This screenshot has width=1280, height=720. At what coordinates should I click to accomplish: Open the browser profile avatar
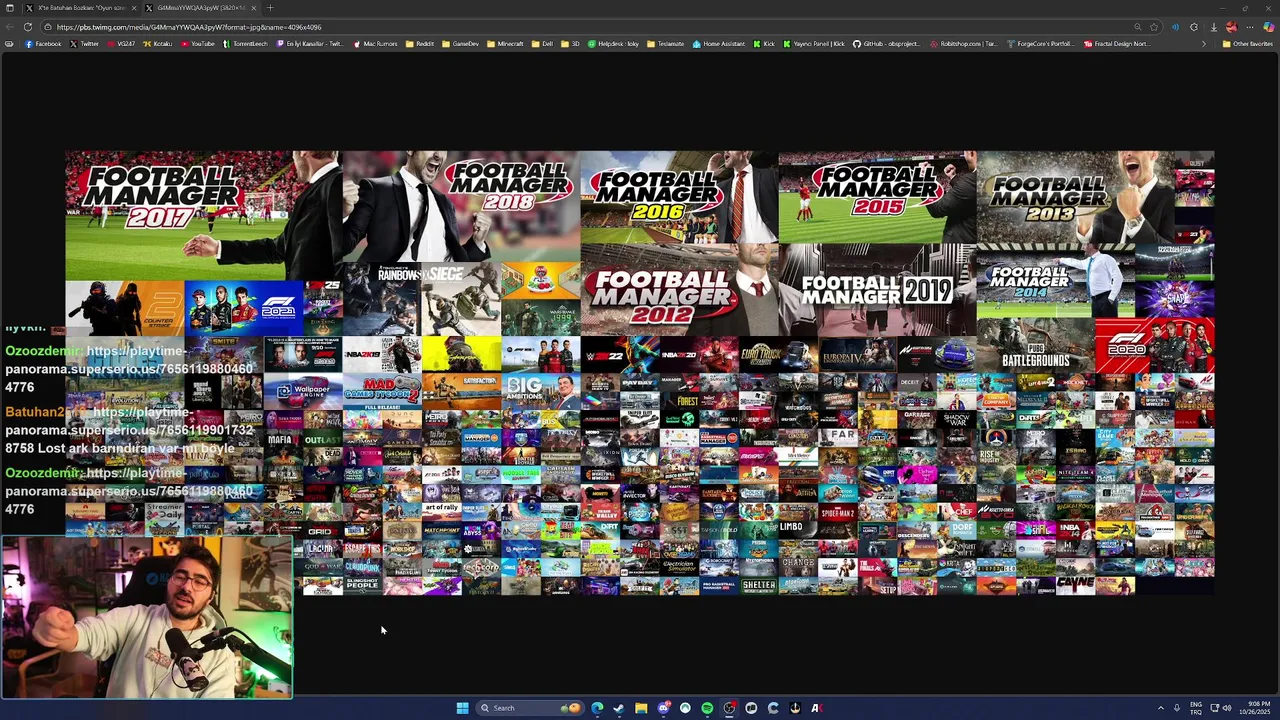pos(1232,27)
